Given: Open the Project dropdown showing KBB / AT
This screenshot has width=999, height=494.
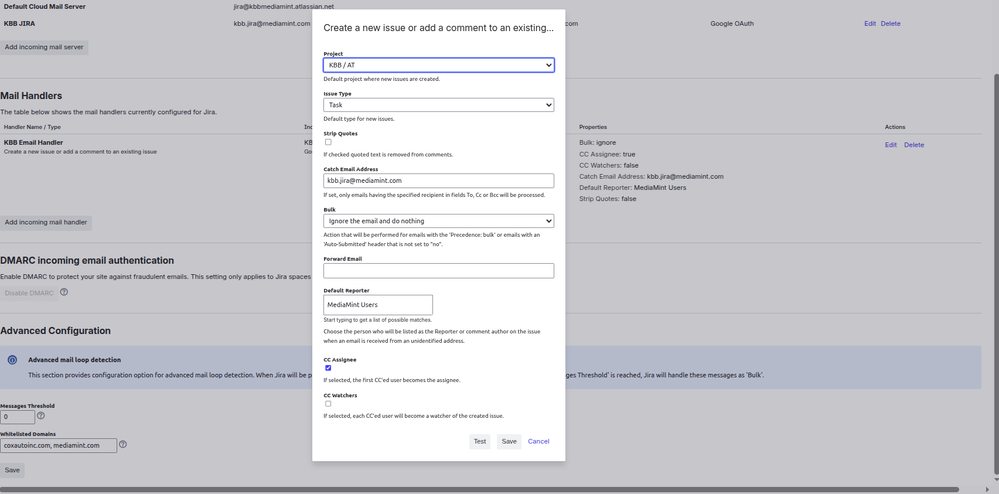Looking at the screenshot, I should click(438, 65).
